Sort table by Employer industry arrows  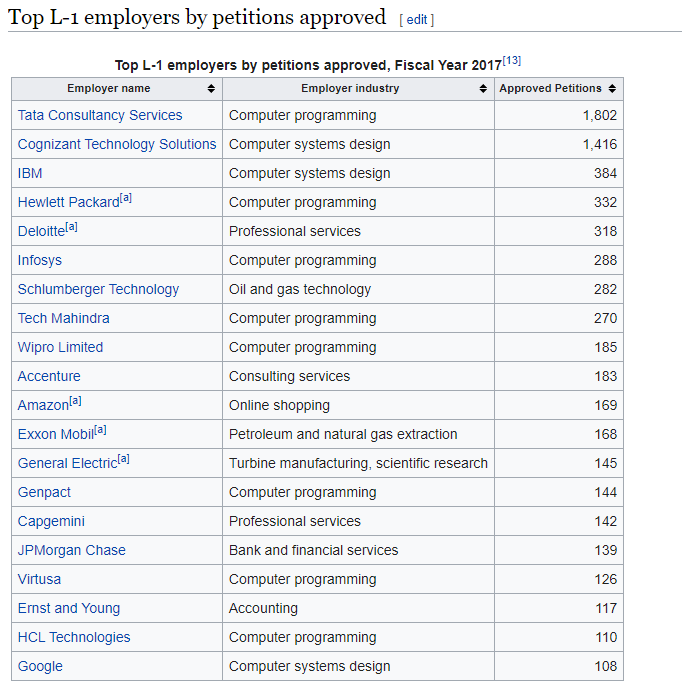tap(483, 89)
